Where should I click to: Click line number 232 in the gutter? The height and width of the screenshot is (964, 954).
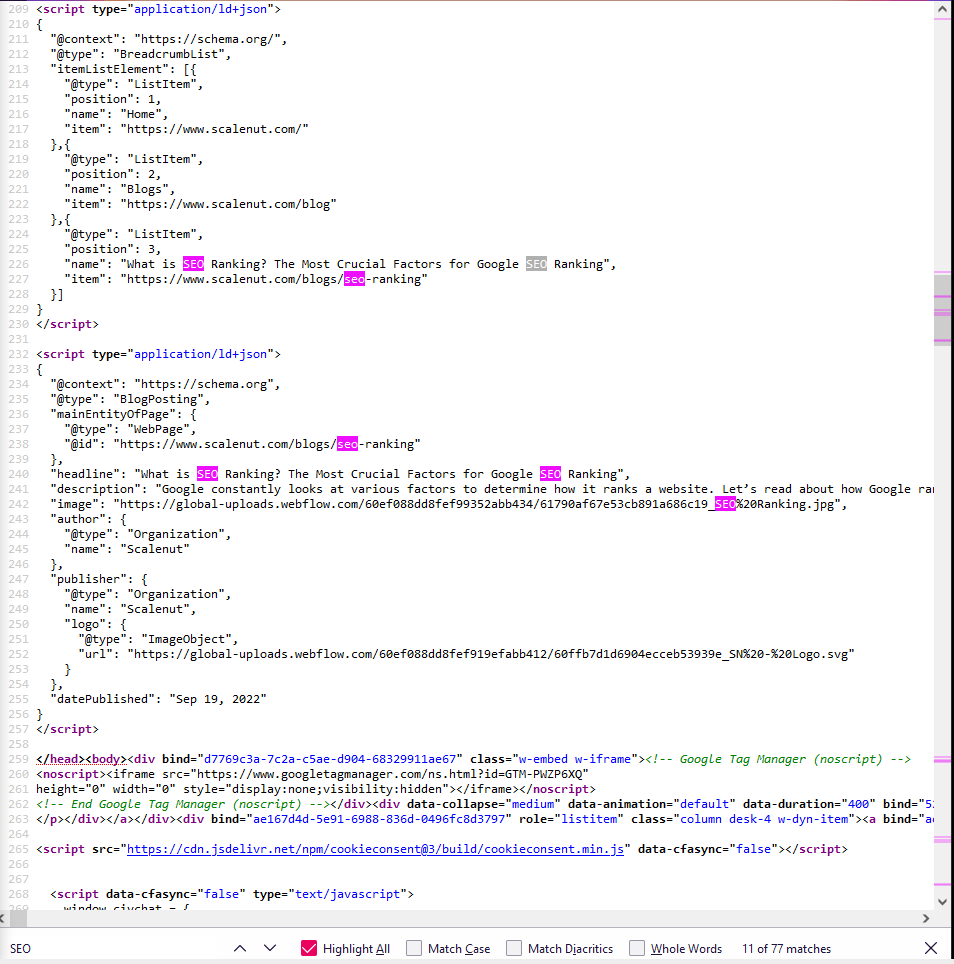19,354
